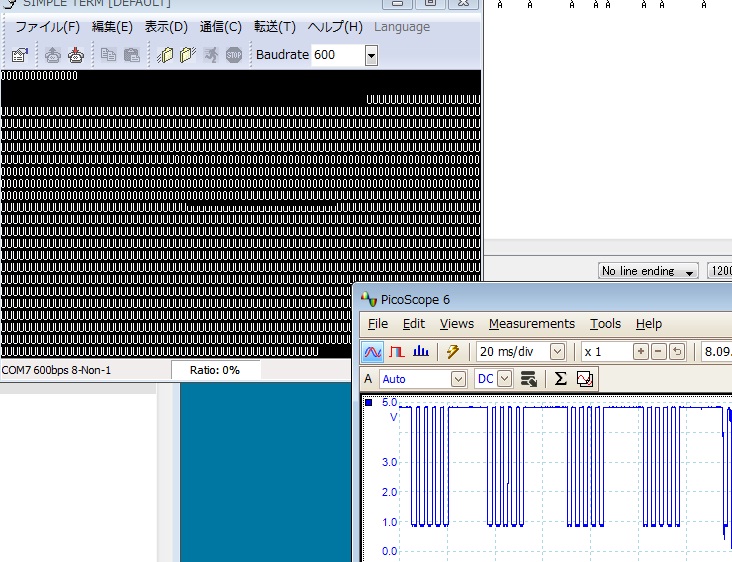The width and height of the screenshot is (732, 562).
Task: Click the channel A label button
Action: coord(368,379)
